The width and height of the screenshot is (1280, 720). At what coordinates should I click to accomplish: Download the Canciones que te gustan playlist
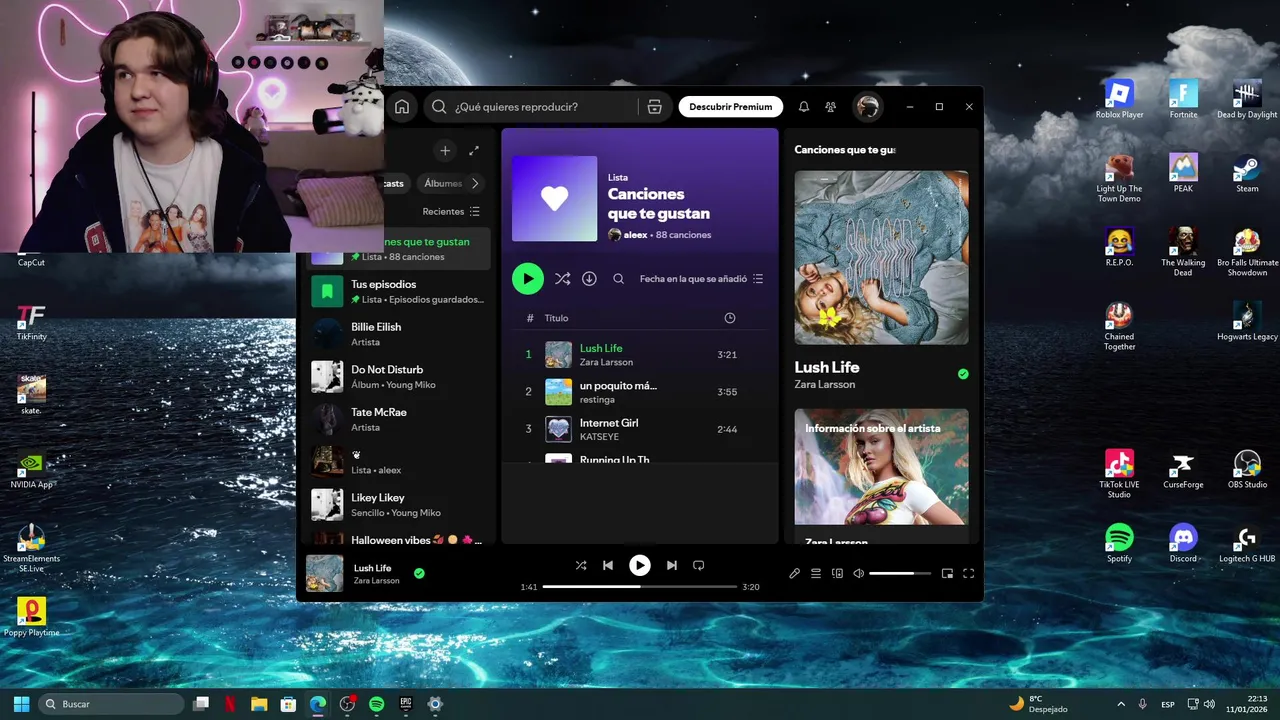[x=589, y=279]
